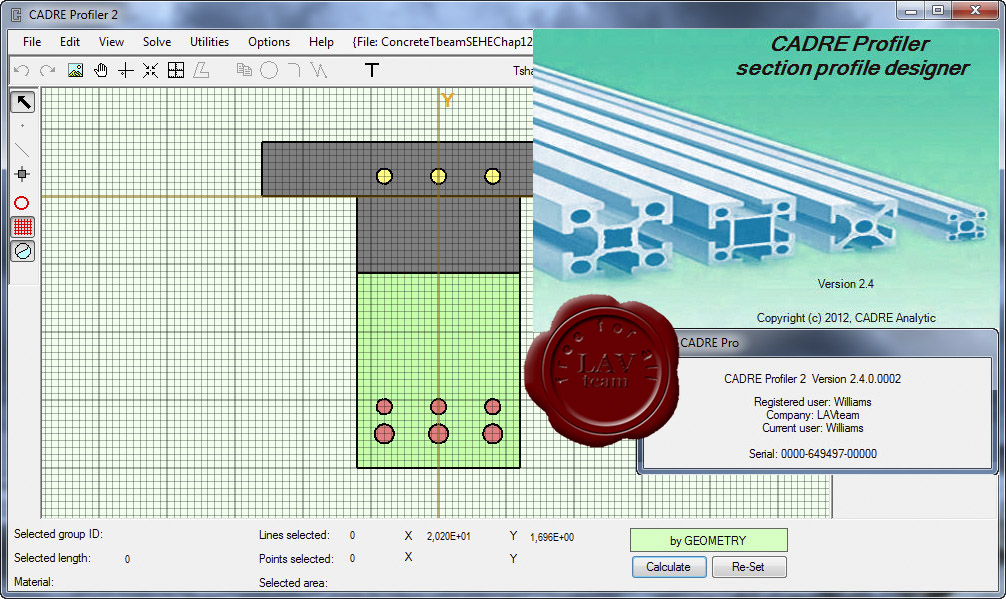Click the lower-right large red rebar circle

tap(492, 434)
